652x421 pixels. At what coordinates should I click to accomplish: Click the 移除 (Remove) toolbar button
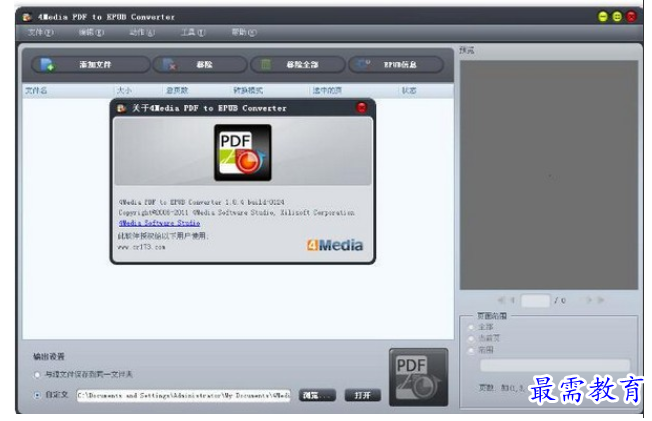(x=200, y=64)
